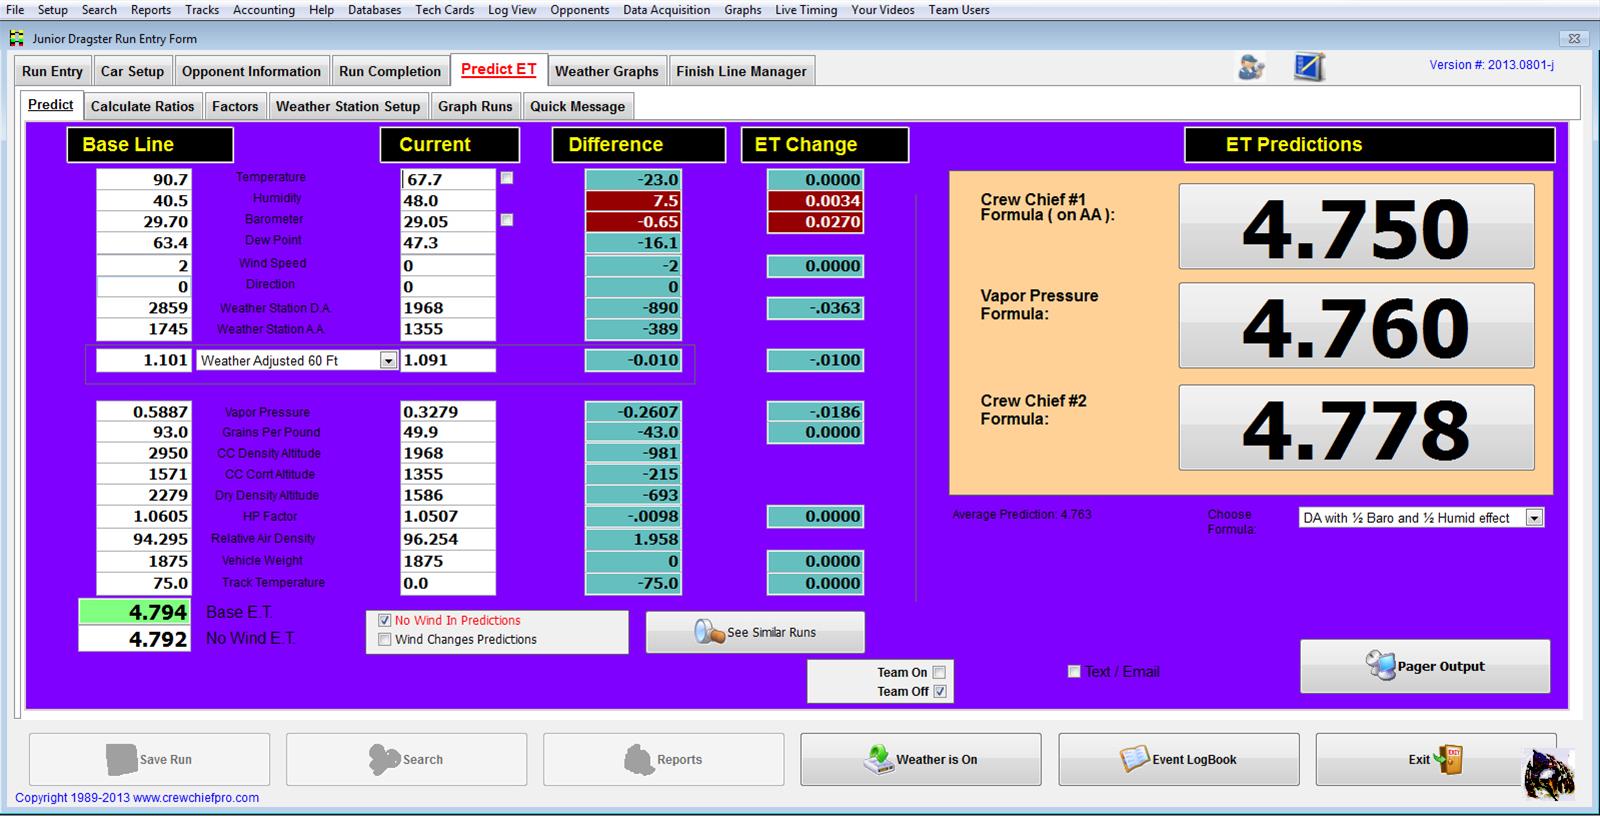Click the blue notepad icon at top right
This screenshot has width=1600, height=816.
[x=1308, y=68]
